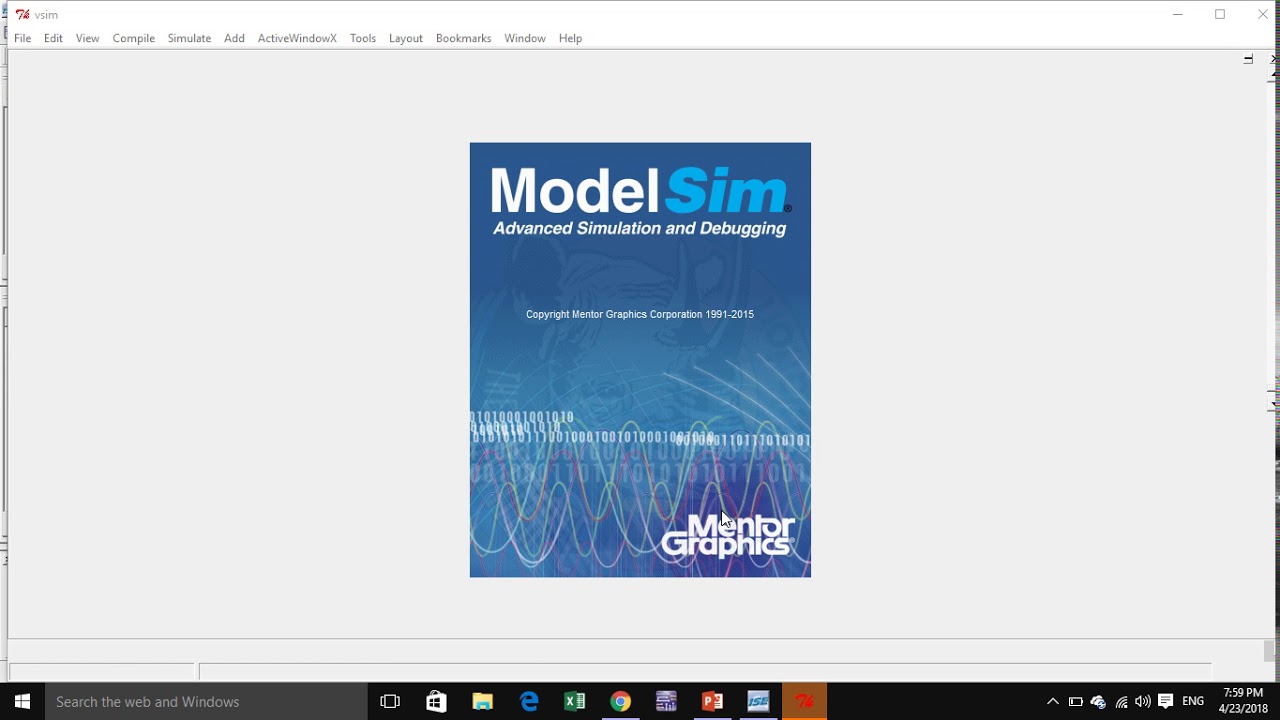Open the purple app icon left of PowerPoint
1280x720 pixels.
[667, 702]
